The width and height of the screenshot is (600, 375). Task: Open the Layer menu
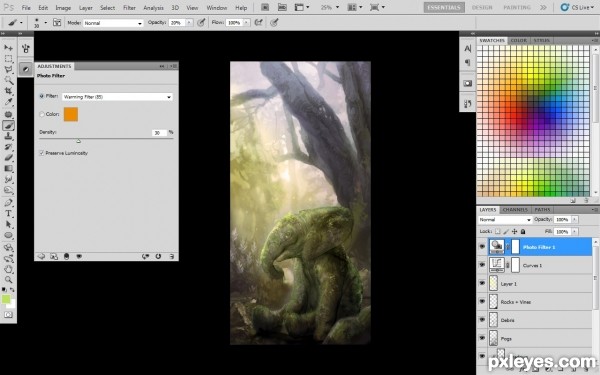pos(85,8)
